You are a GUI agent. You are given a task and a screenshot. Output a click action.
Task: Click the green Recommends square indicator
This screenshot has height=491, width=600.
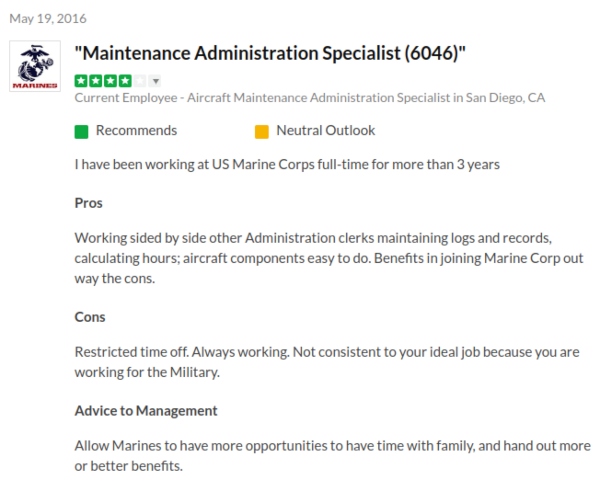[82, 131]
